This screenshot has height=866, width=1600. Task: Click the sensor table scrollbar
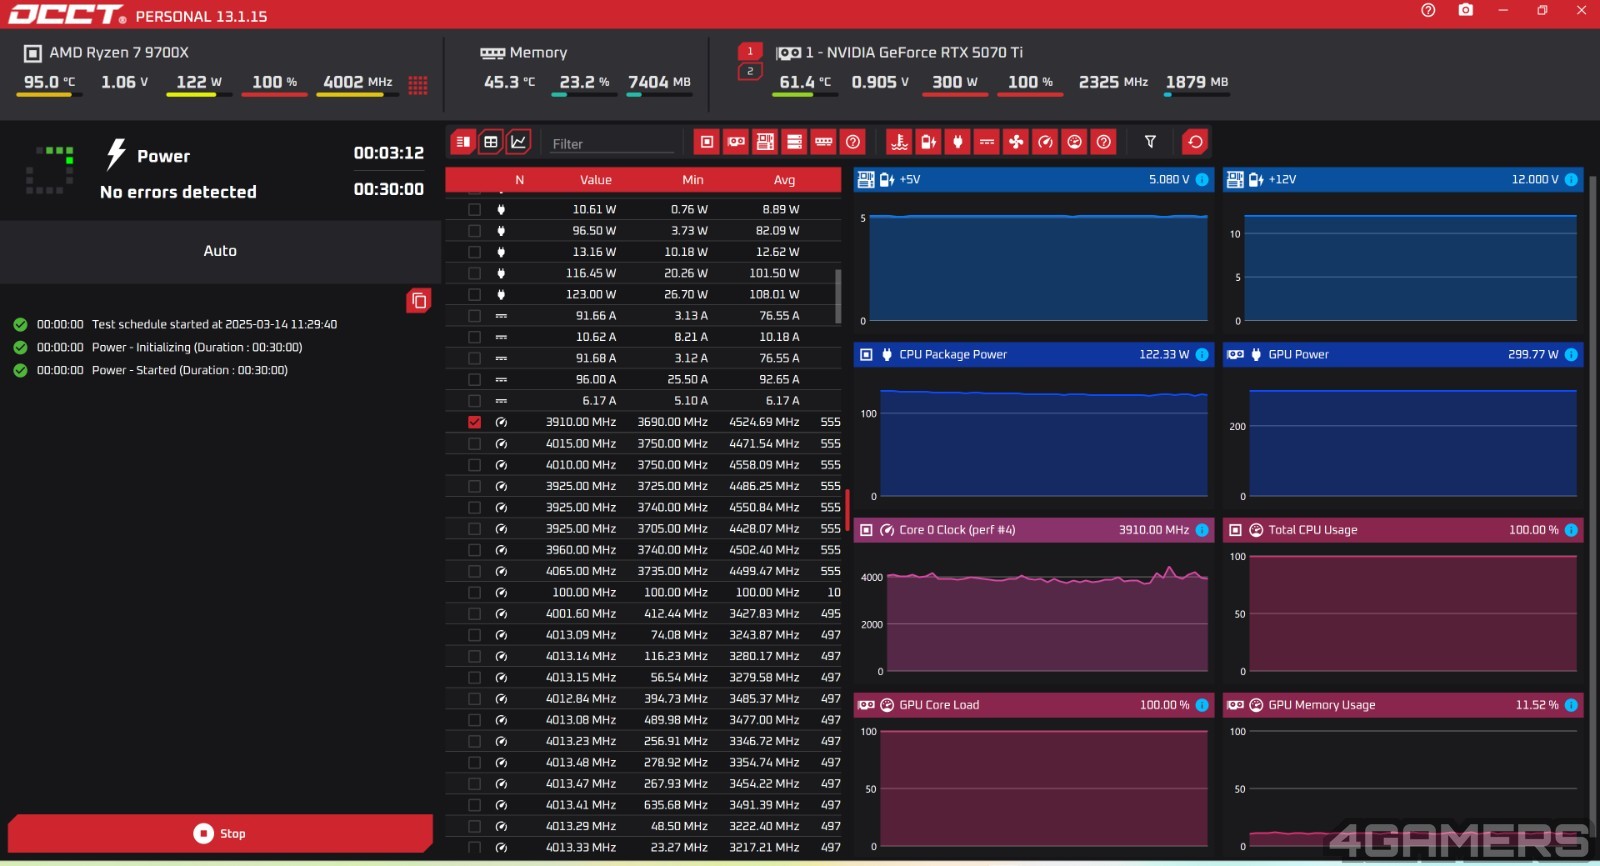click(x=838, y=295)
